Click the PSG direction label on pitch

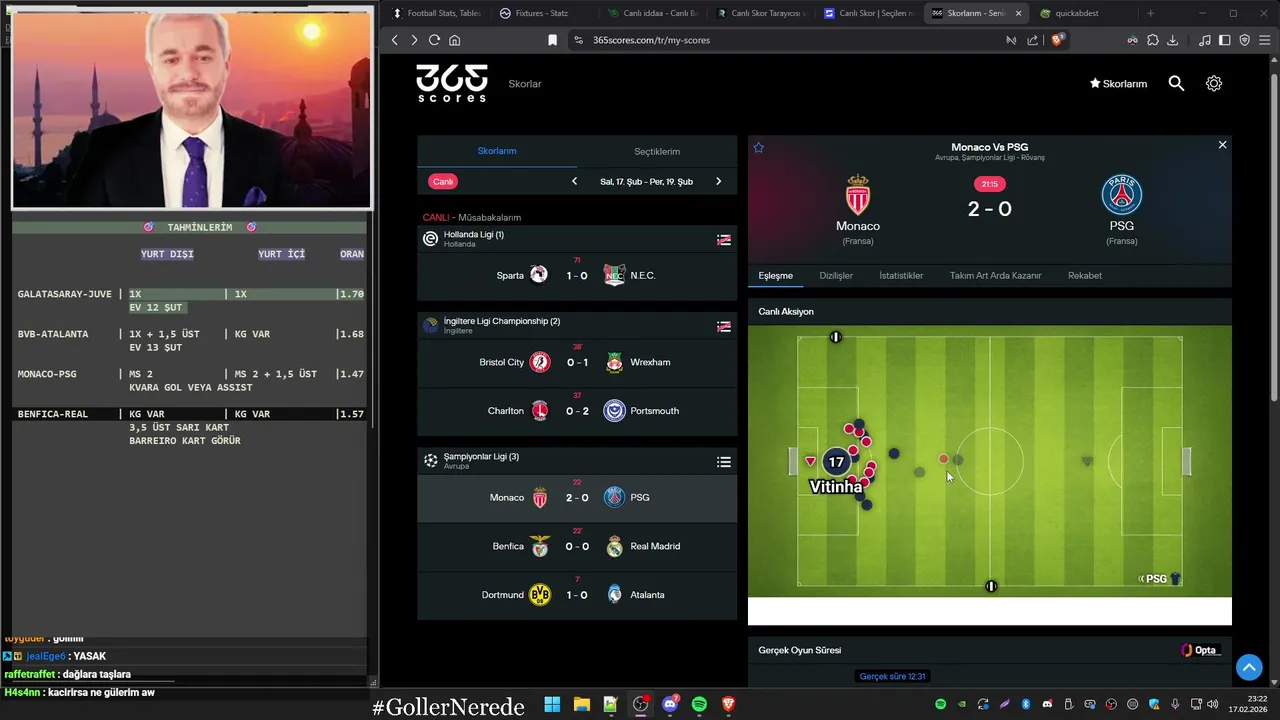tap(1160, 579)
